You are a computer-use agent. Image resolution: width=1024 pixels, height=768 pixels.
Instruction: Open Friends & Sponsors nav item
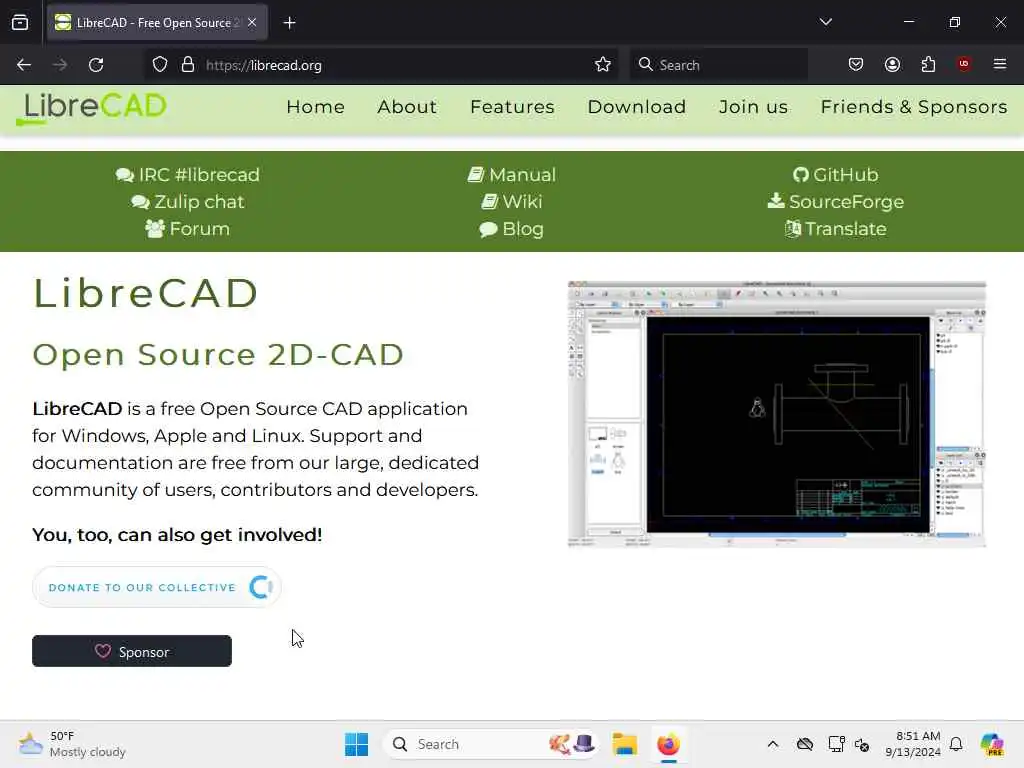(914, 106)
